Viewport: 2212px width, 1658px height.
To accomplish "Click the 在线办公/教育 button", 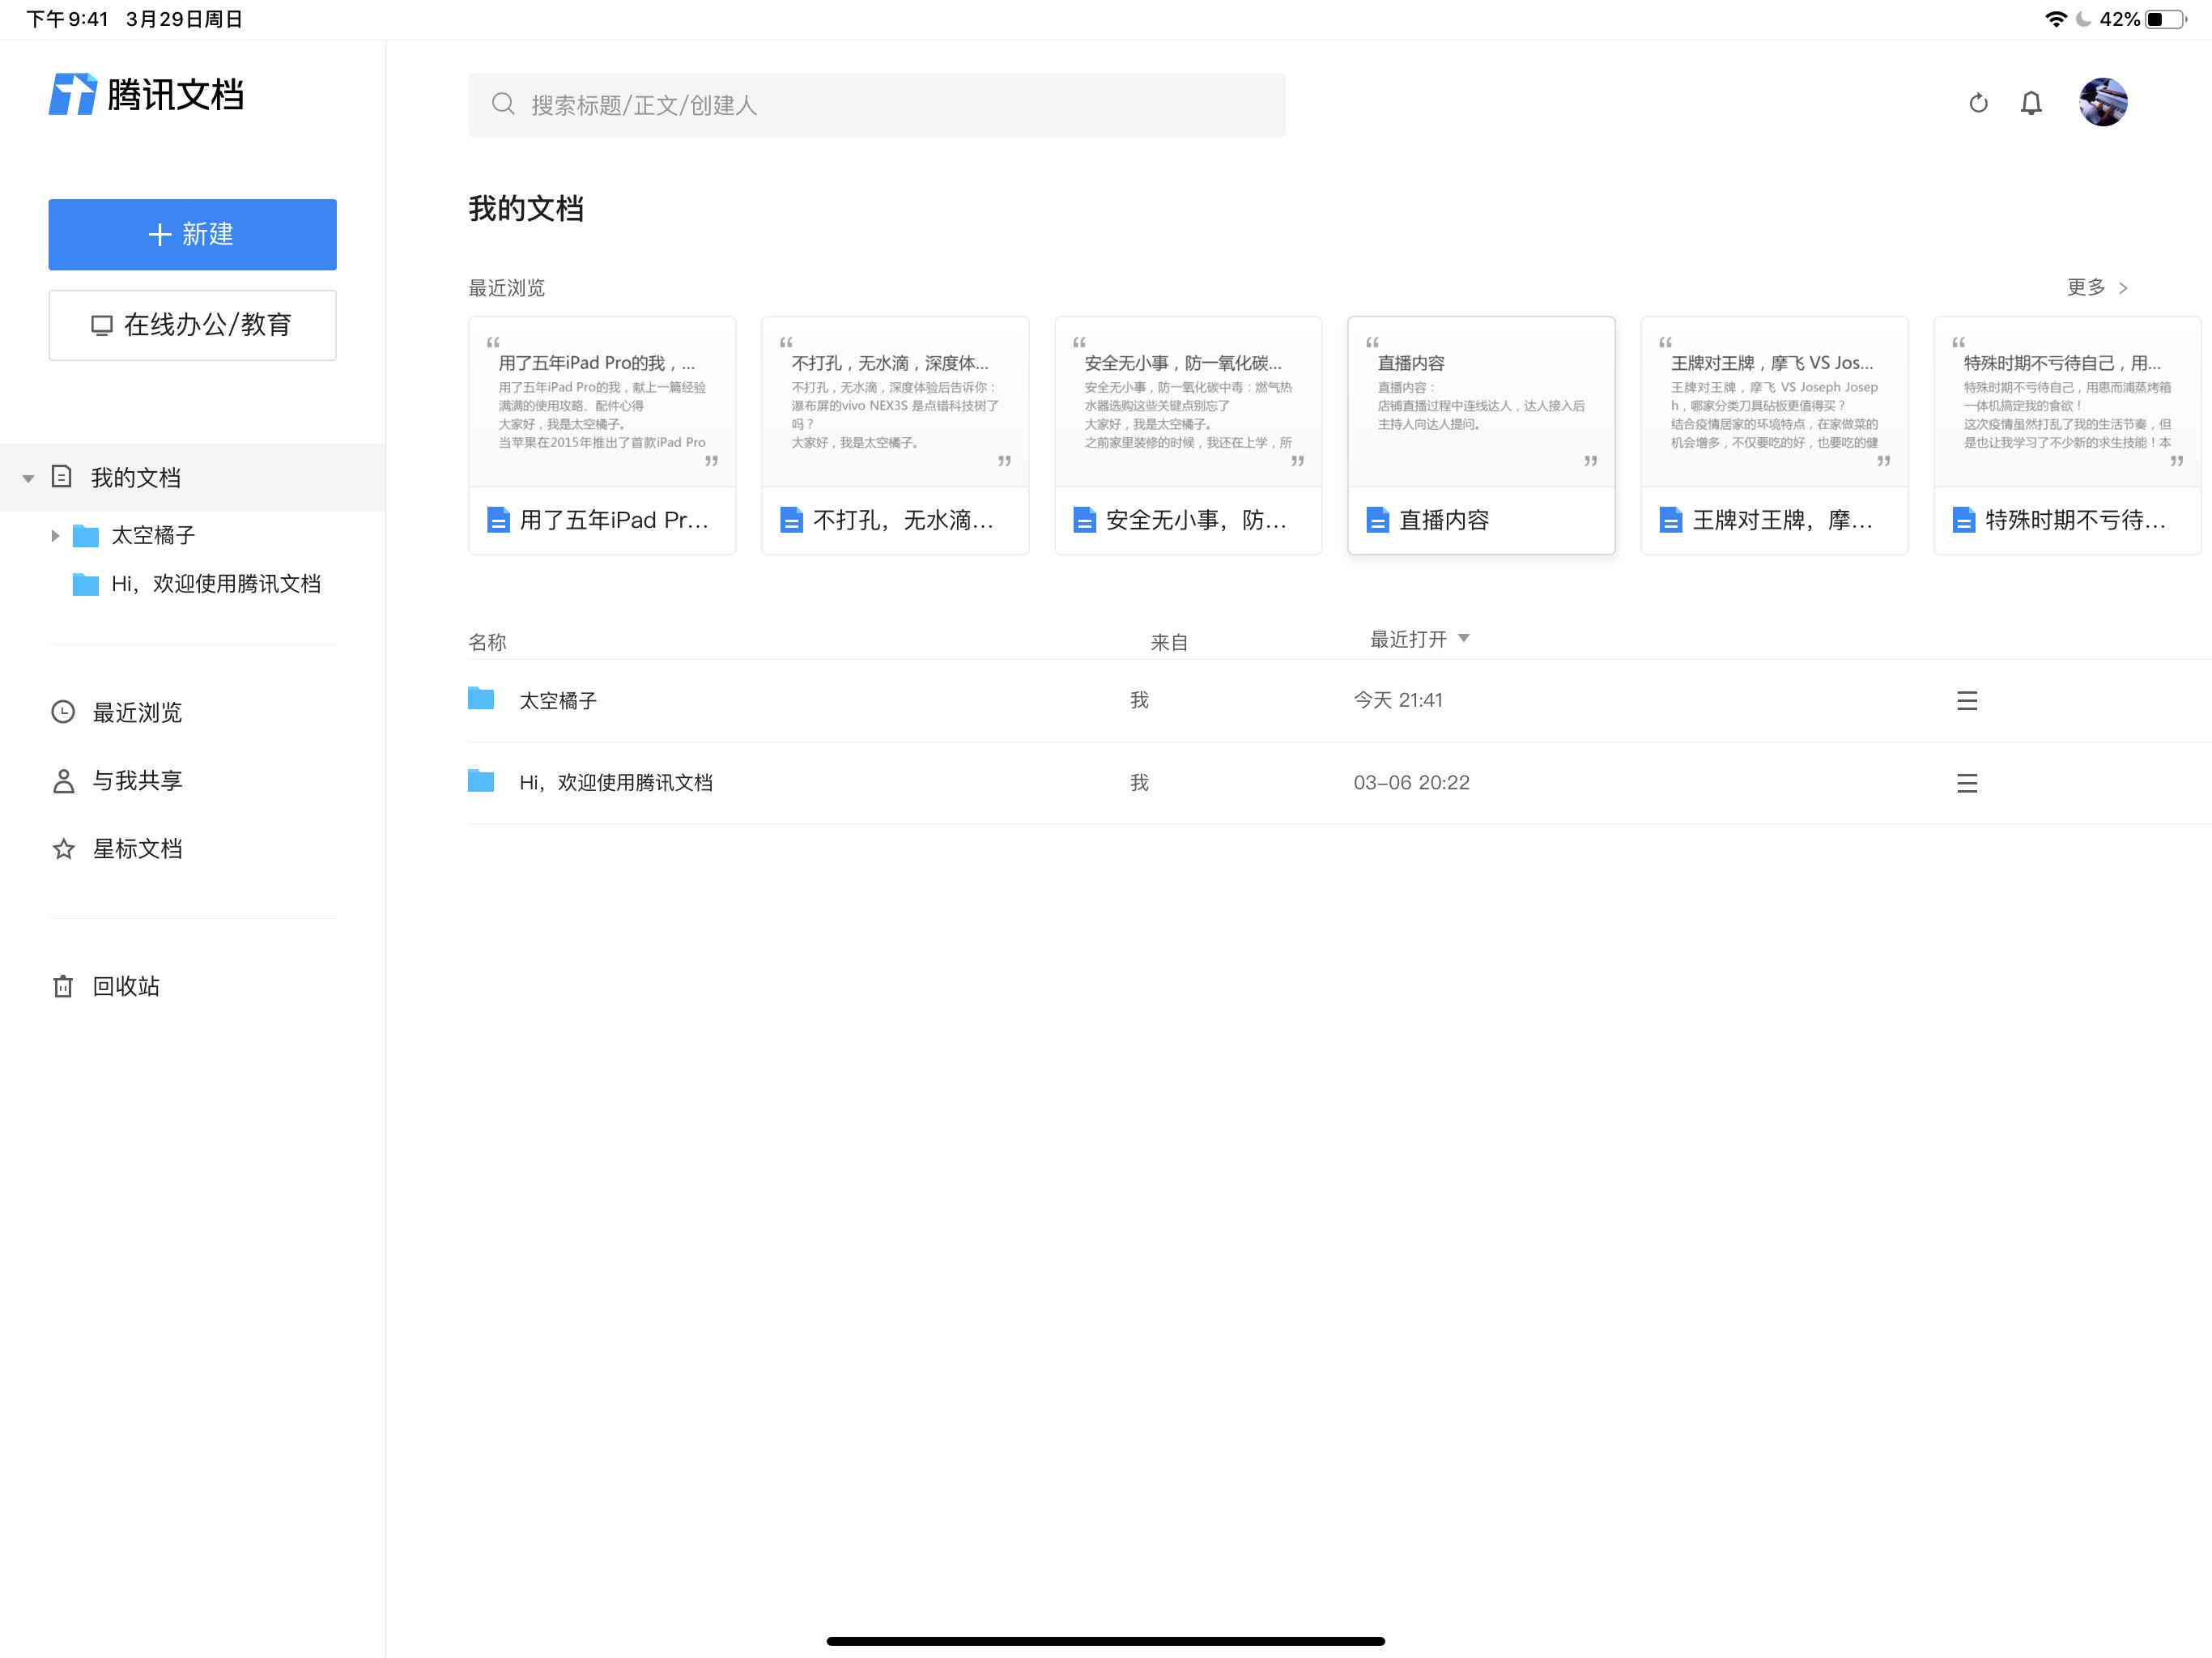I will click(x=192, y=325).
